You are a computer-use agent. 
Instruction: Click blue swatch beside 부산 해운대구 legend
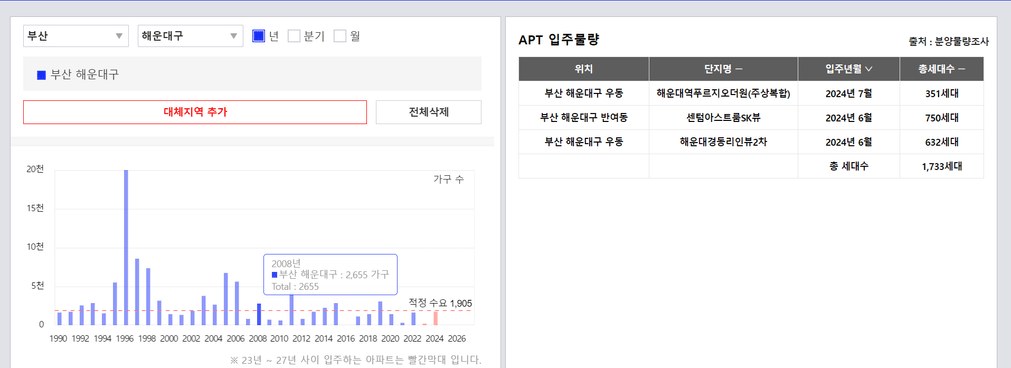42,75
